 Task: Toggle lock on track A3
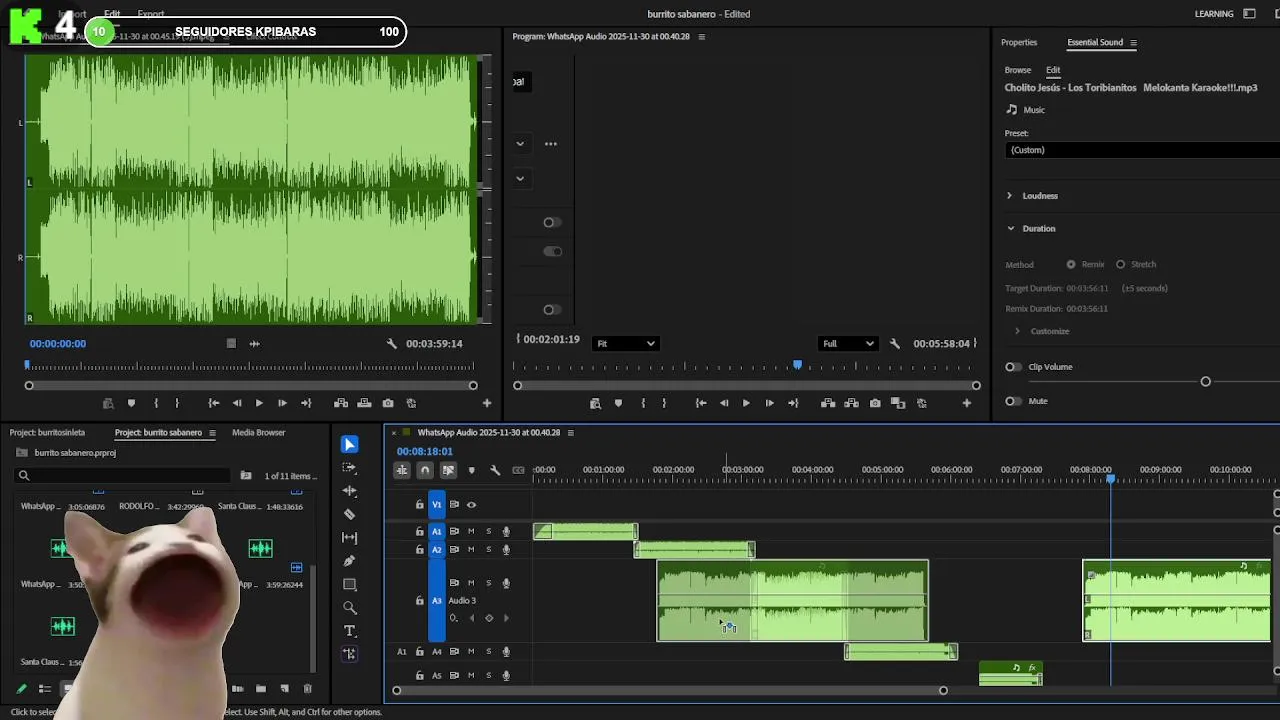pyautogui.click(x=420, y=601)
